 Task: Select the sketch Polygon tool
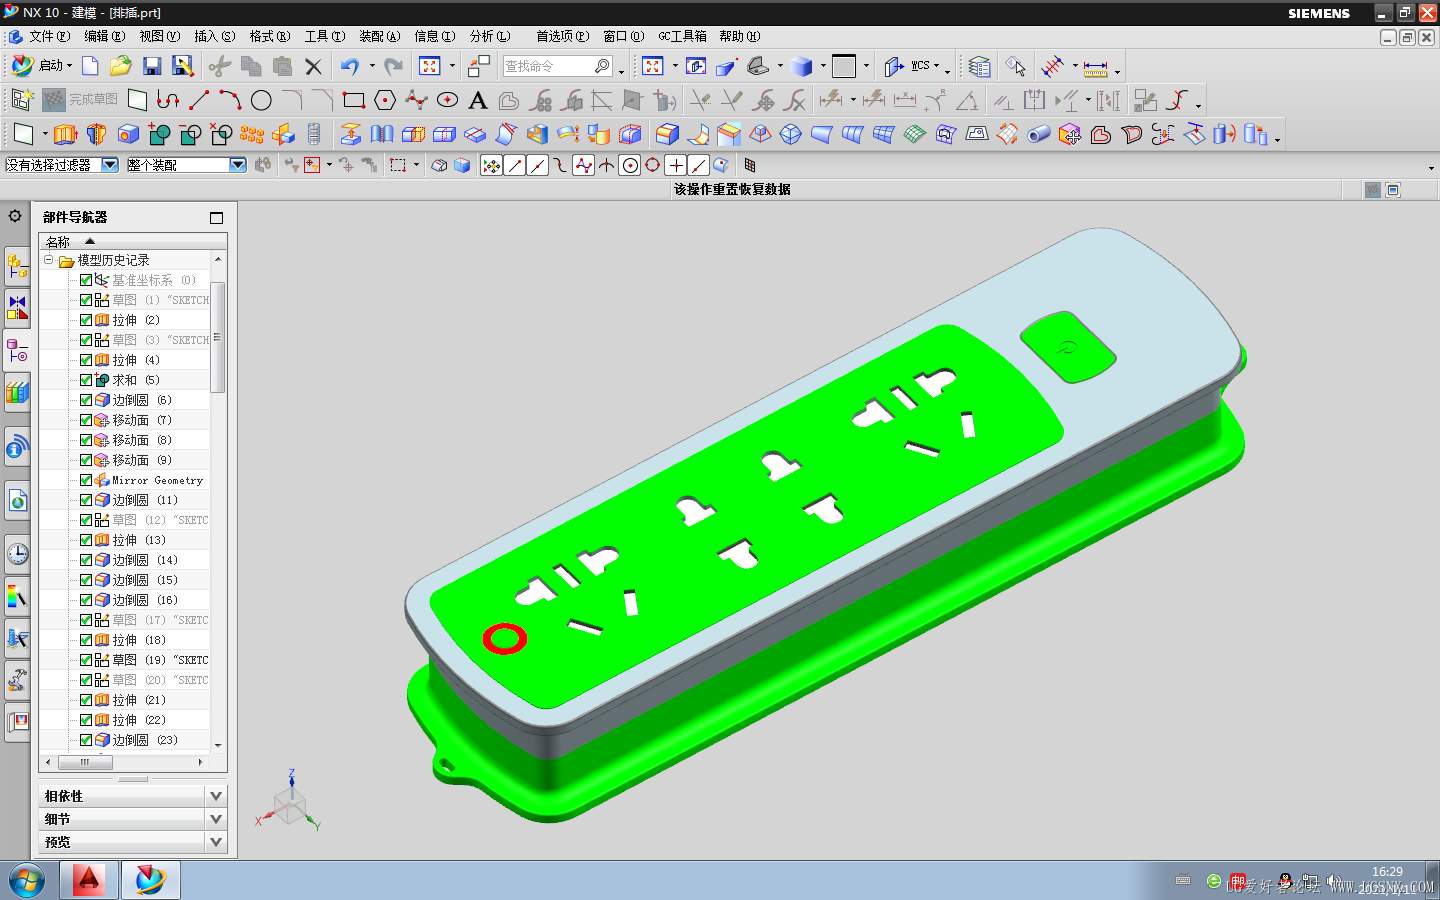385,100
